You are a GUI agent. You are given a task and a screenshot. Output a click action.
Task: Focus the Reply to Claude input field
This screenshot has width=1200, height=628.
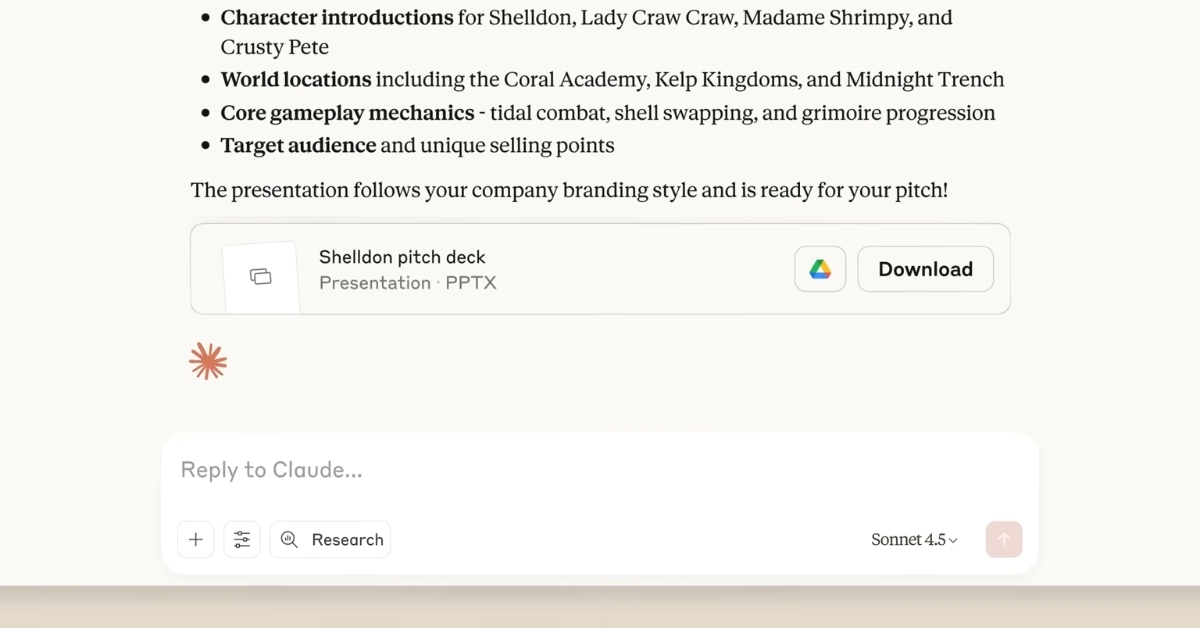[x=600, y=470]
